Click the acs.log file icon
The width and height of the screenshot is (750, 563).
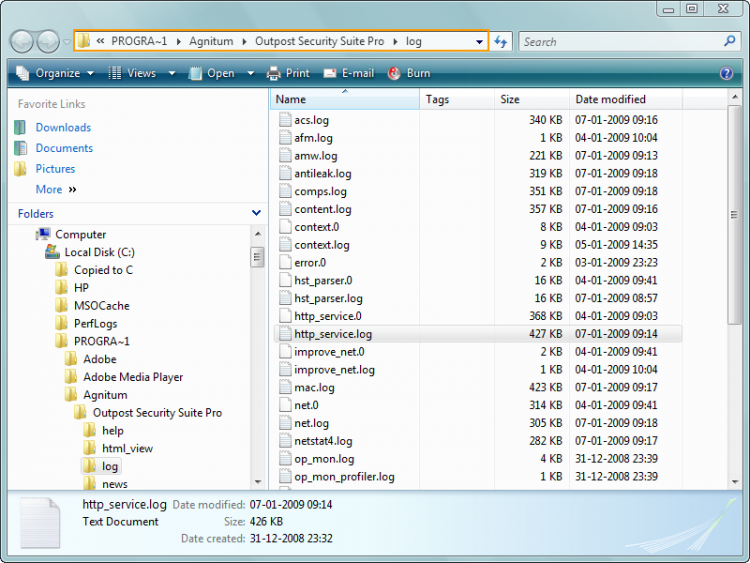point(285,120)
